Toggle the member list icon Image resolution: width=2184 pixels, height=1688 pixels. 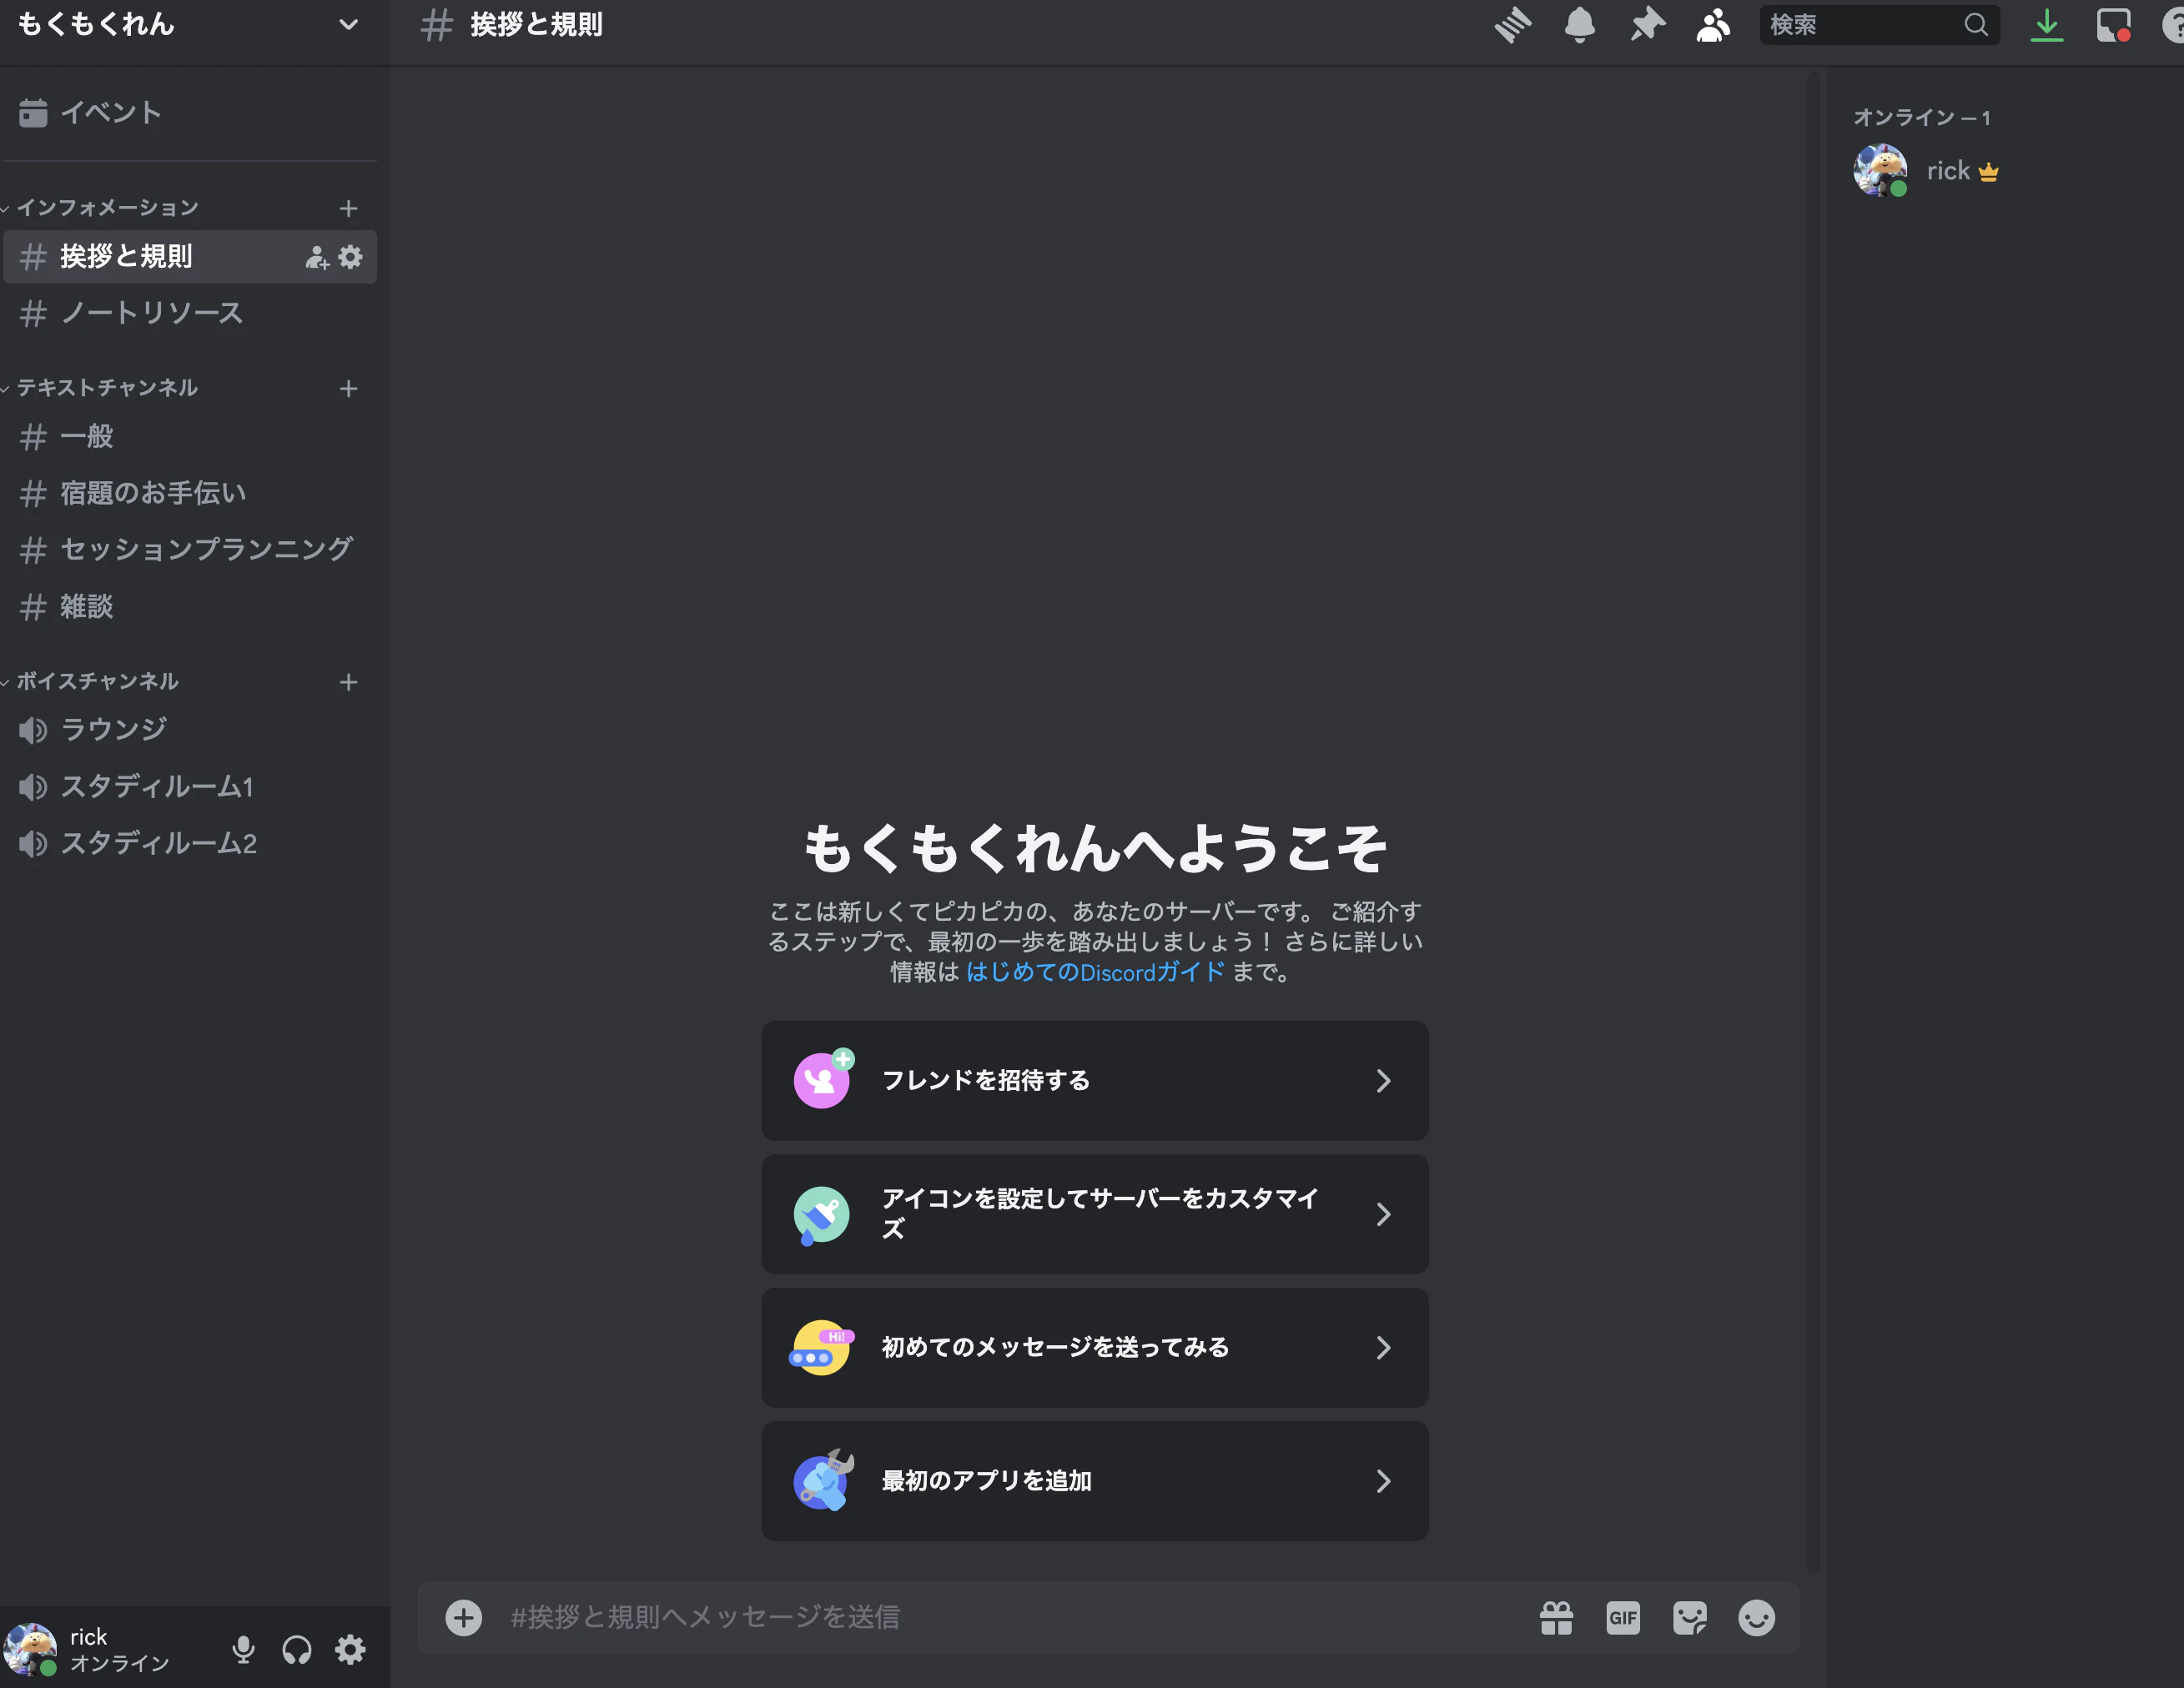pos(1713,25)
